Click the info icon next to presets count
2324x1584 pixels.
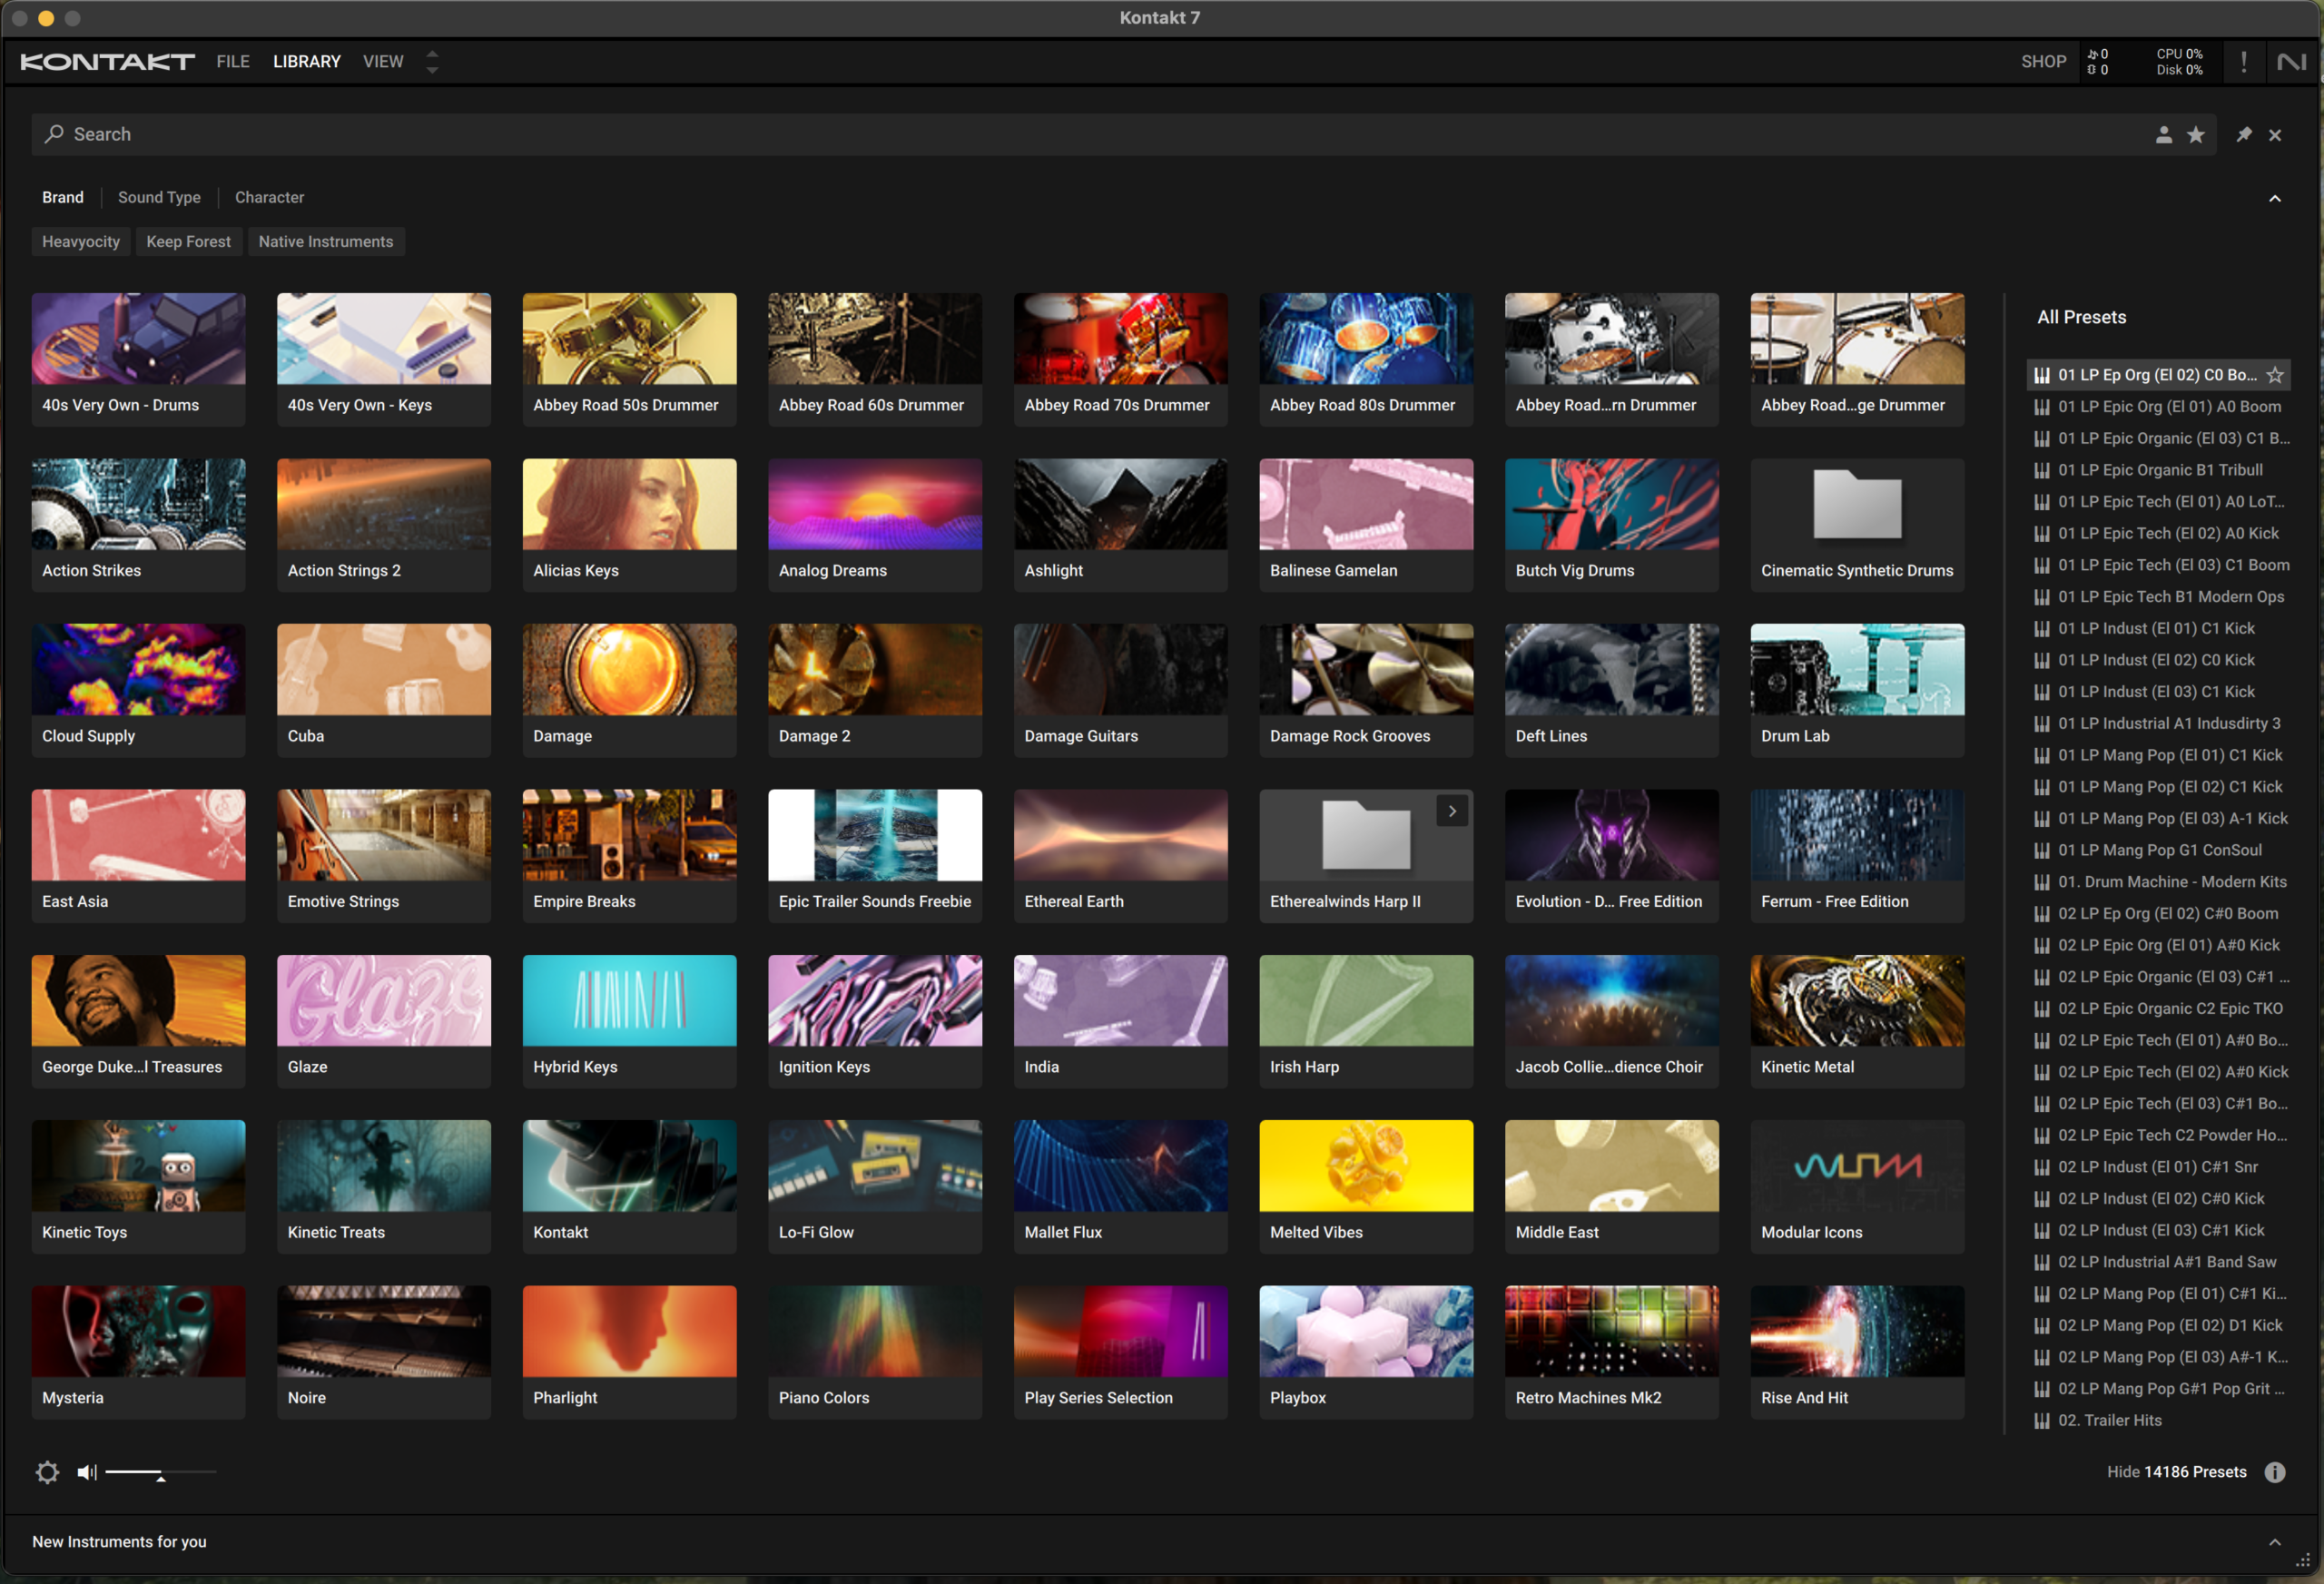tap(2275, 1472)
